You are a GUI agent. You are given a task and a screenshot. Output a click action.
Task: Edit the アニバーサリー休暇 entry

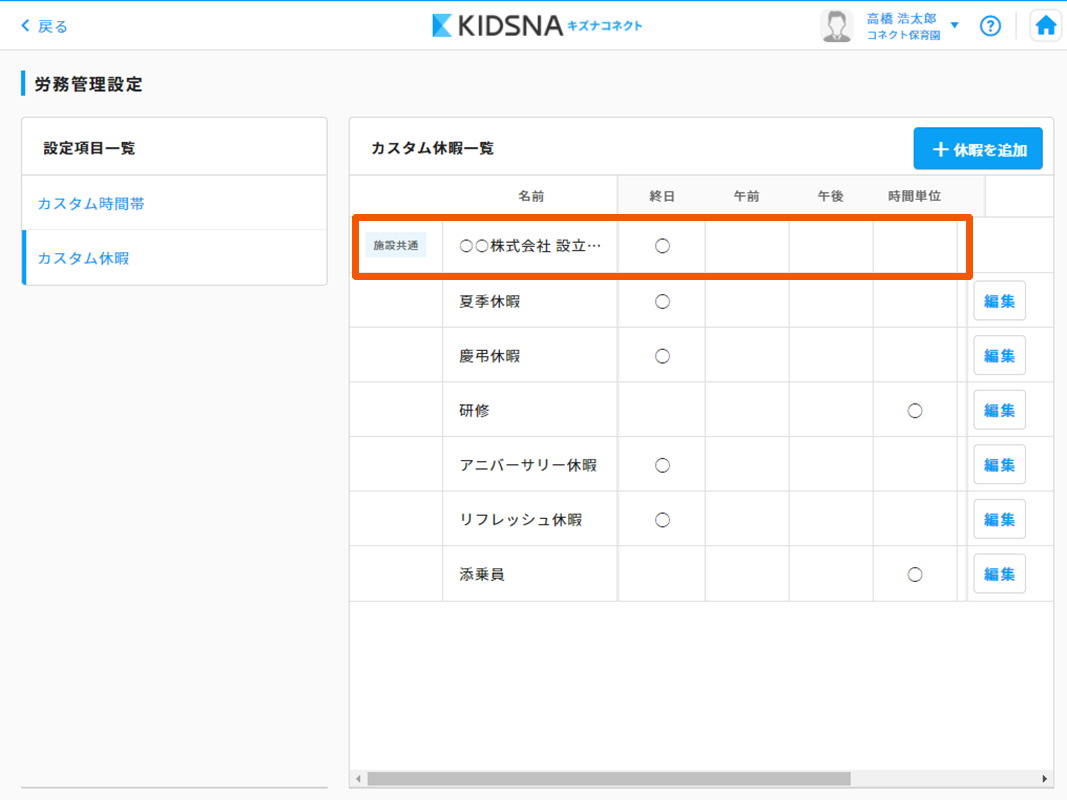pos(999,465)
